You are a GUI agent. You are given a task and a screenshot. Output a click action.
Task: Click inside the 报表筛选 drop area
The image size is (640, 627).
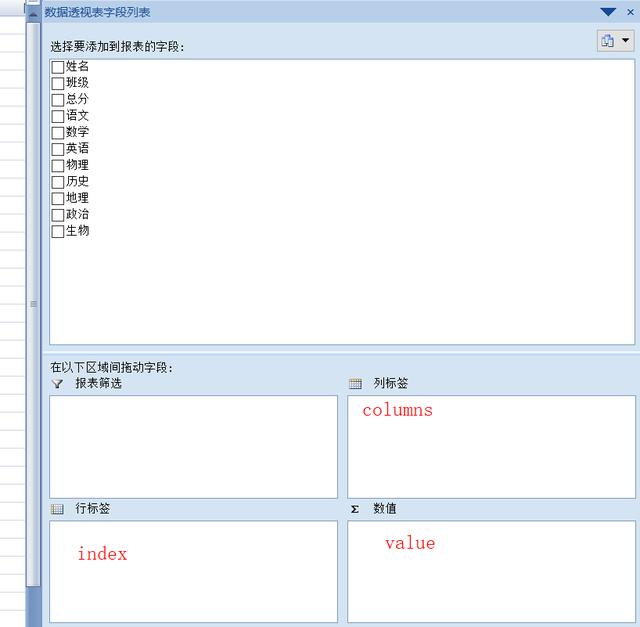(x=193, y=447)
